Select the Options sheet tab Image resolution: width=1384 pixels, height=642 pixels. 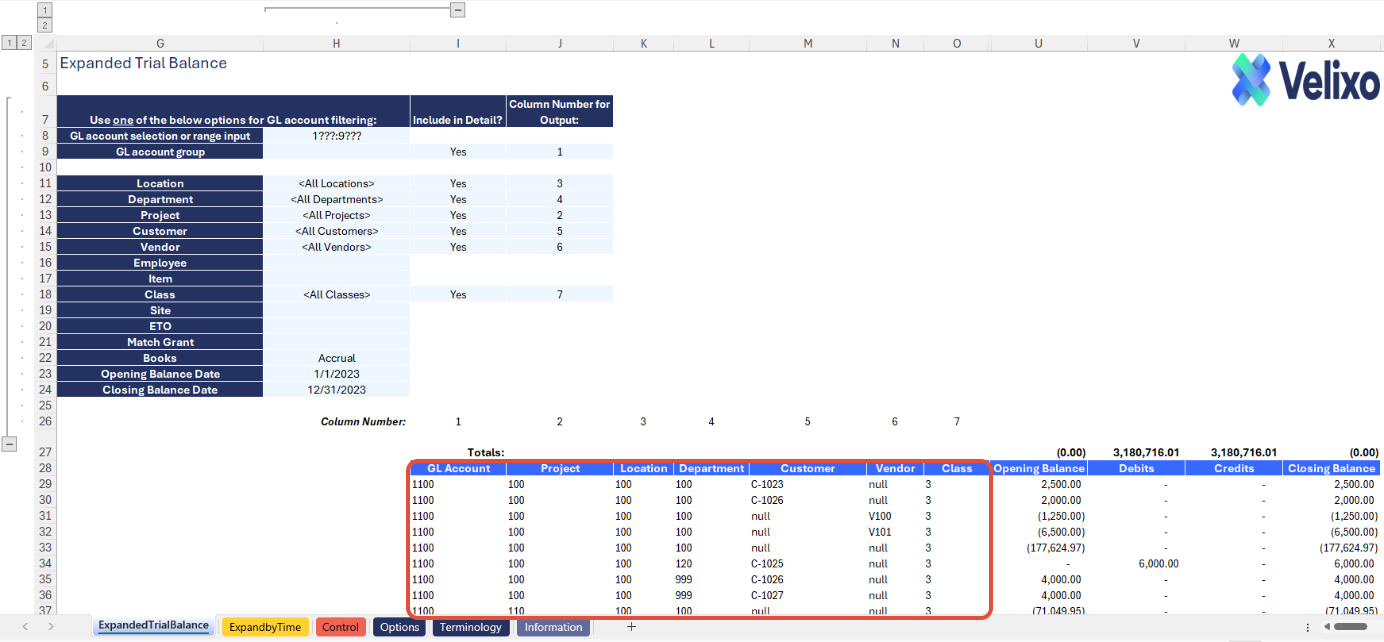[400, 627]
